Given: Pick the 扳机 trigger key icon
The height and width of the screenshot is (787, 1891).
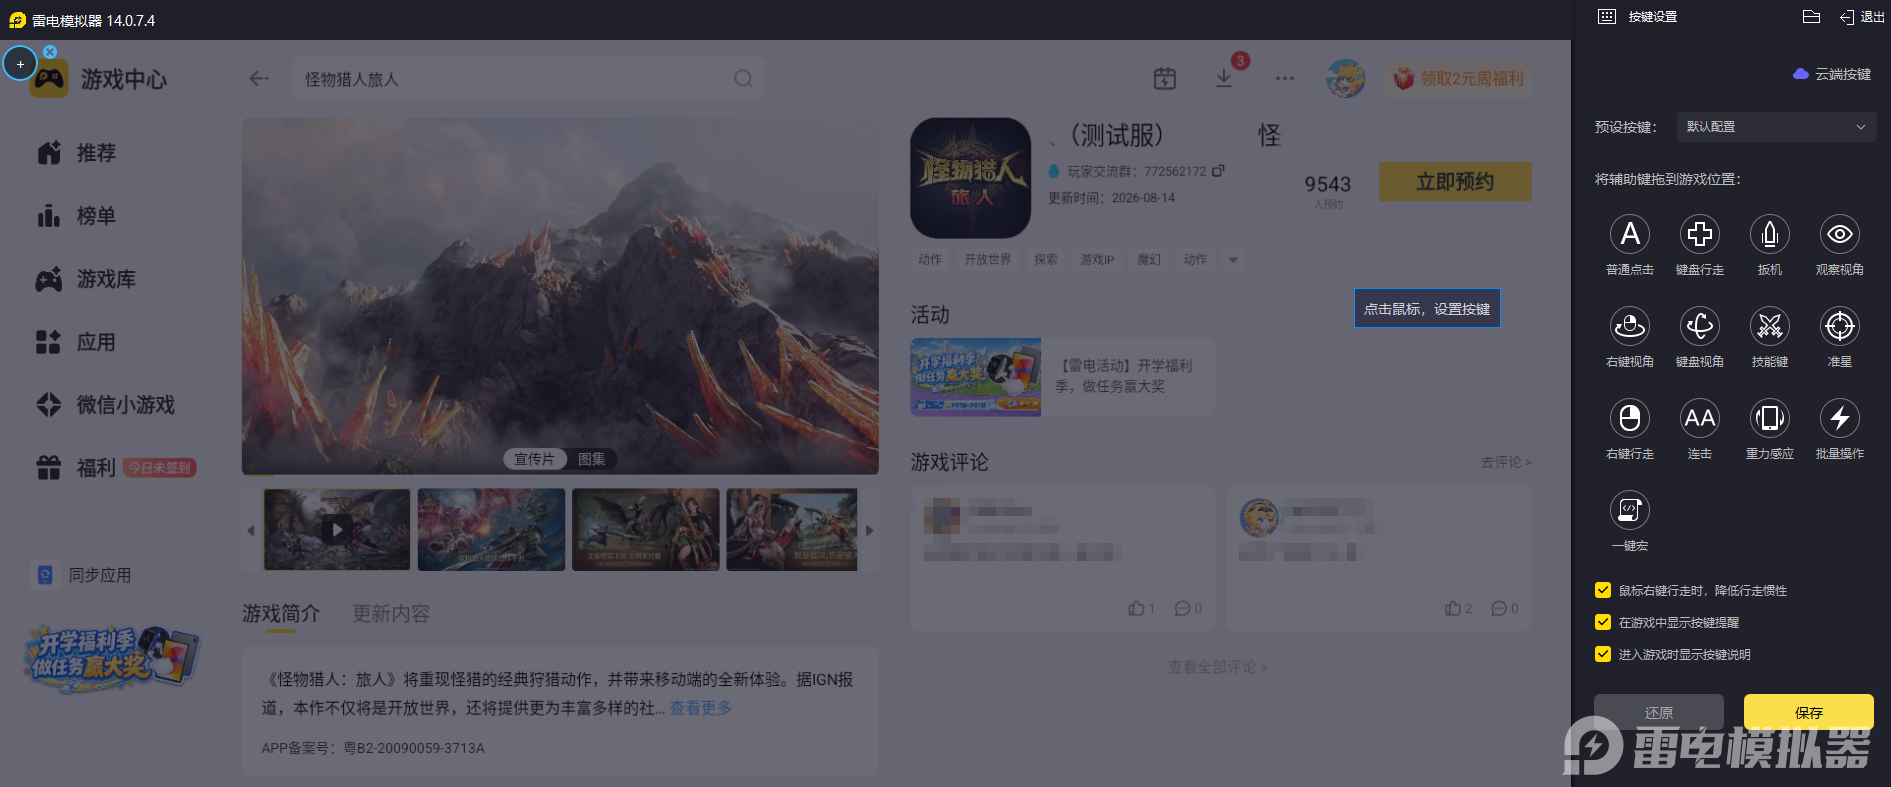Looking at the screenshot, I should tap(1769, 234).
